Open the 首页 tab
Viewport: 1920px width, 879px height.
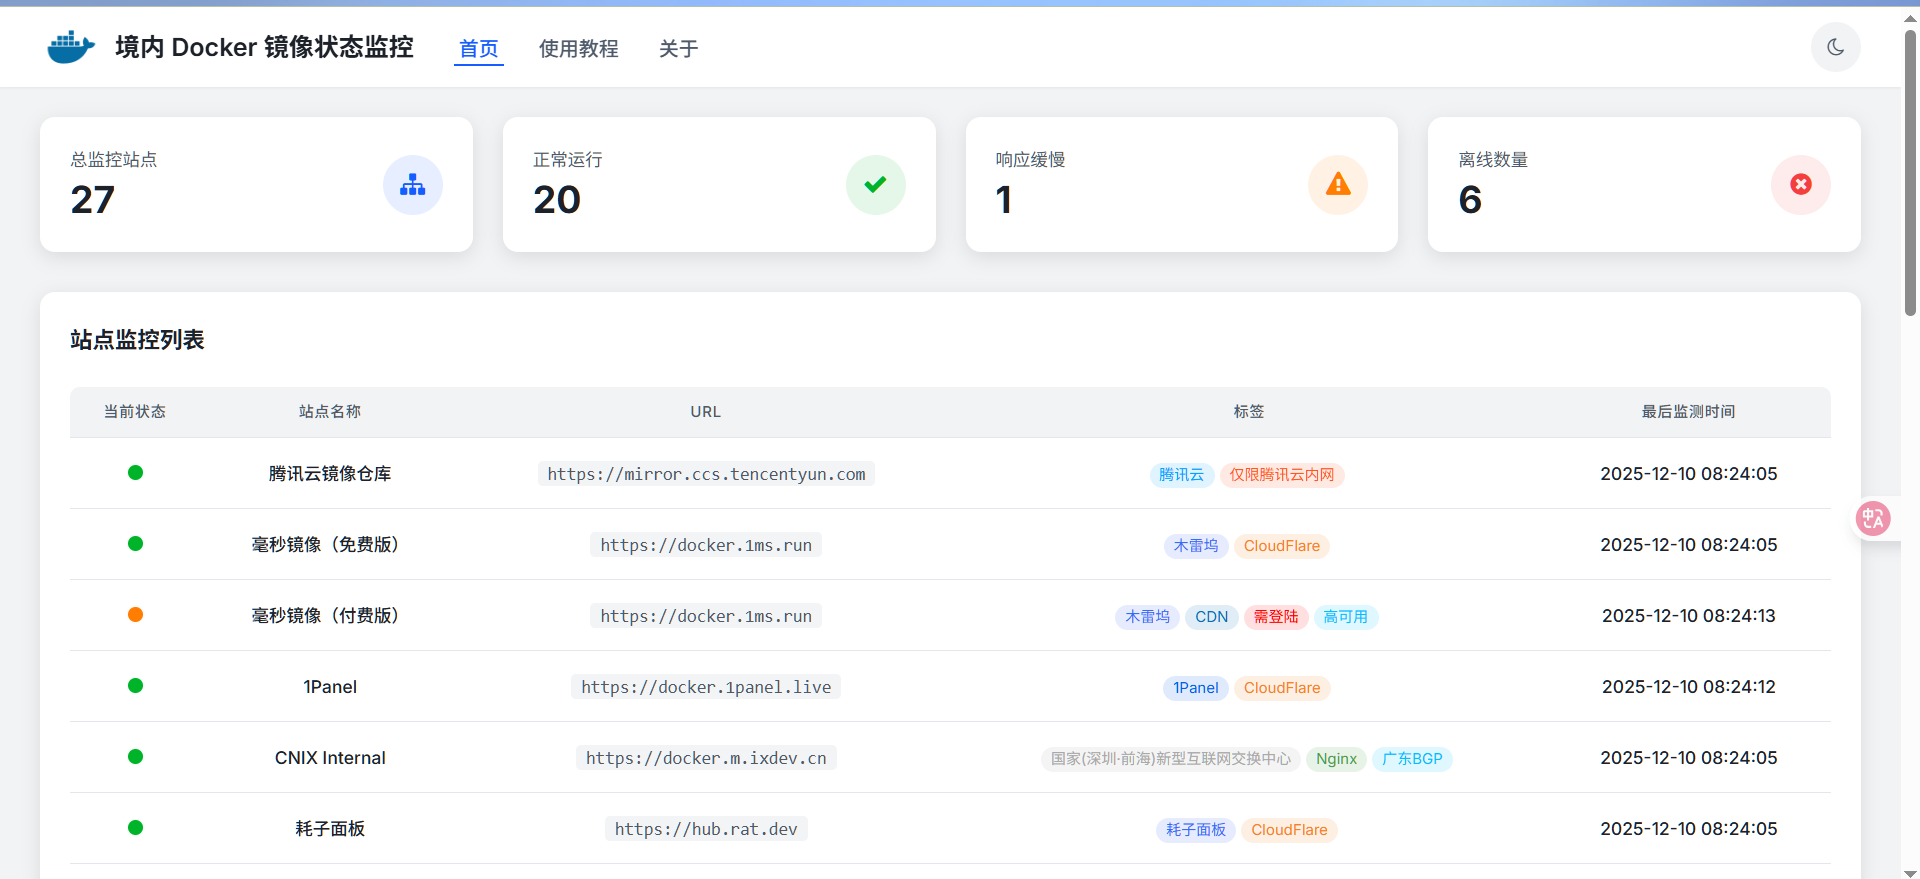479,49
